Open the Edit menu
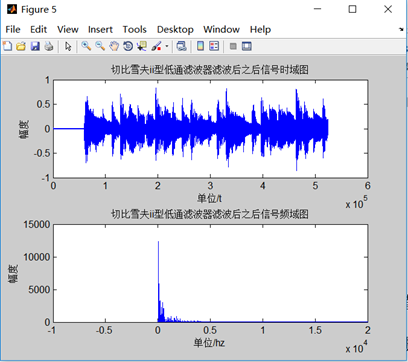This screenshot has width=408, height=362. [39, 29]
